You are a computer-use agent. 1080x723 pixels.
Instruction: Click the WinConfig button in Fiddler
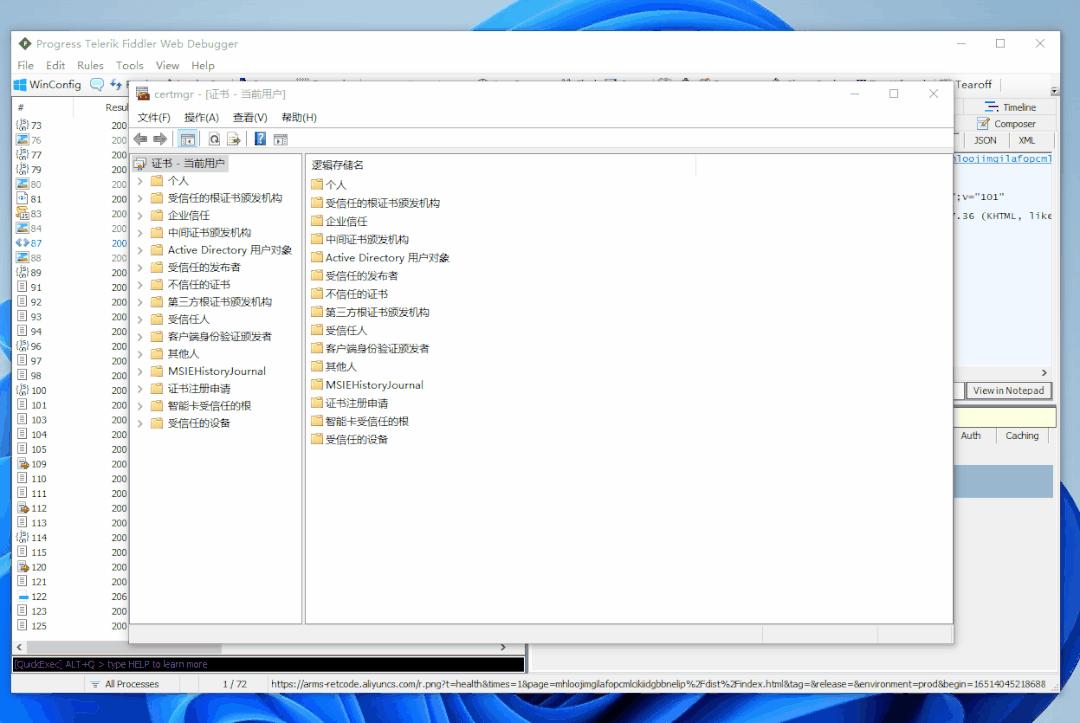46,84
